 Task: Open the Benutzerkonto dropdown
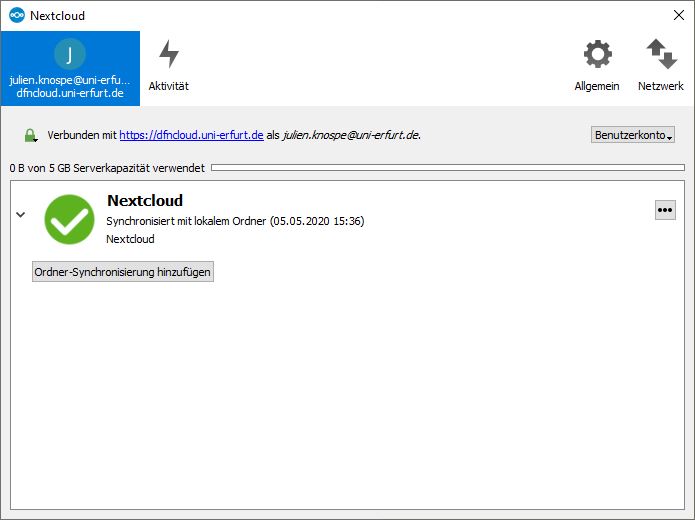click(633, 135)
